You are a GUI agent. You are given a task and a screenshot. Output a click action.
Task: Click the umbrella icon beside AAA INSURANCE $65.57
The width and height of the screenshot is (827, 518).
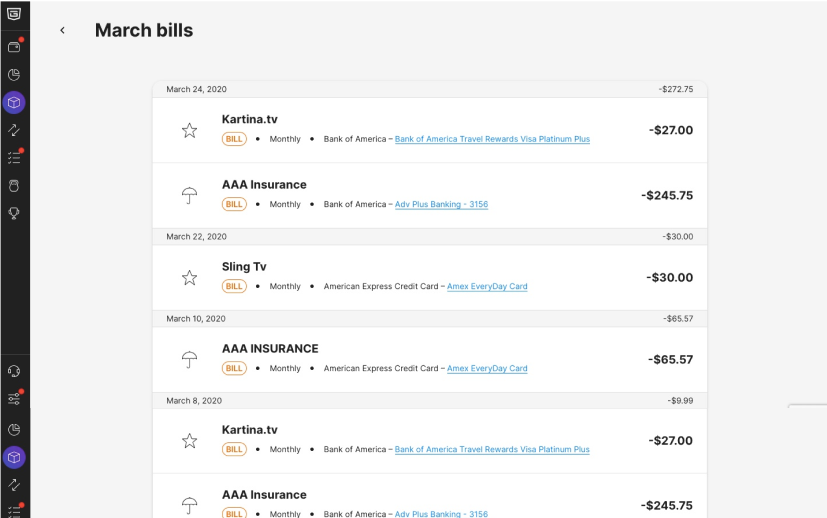[189, 360]
